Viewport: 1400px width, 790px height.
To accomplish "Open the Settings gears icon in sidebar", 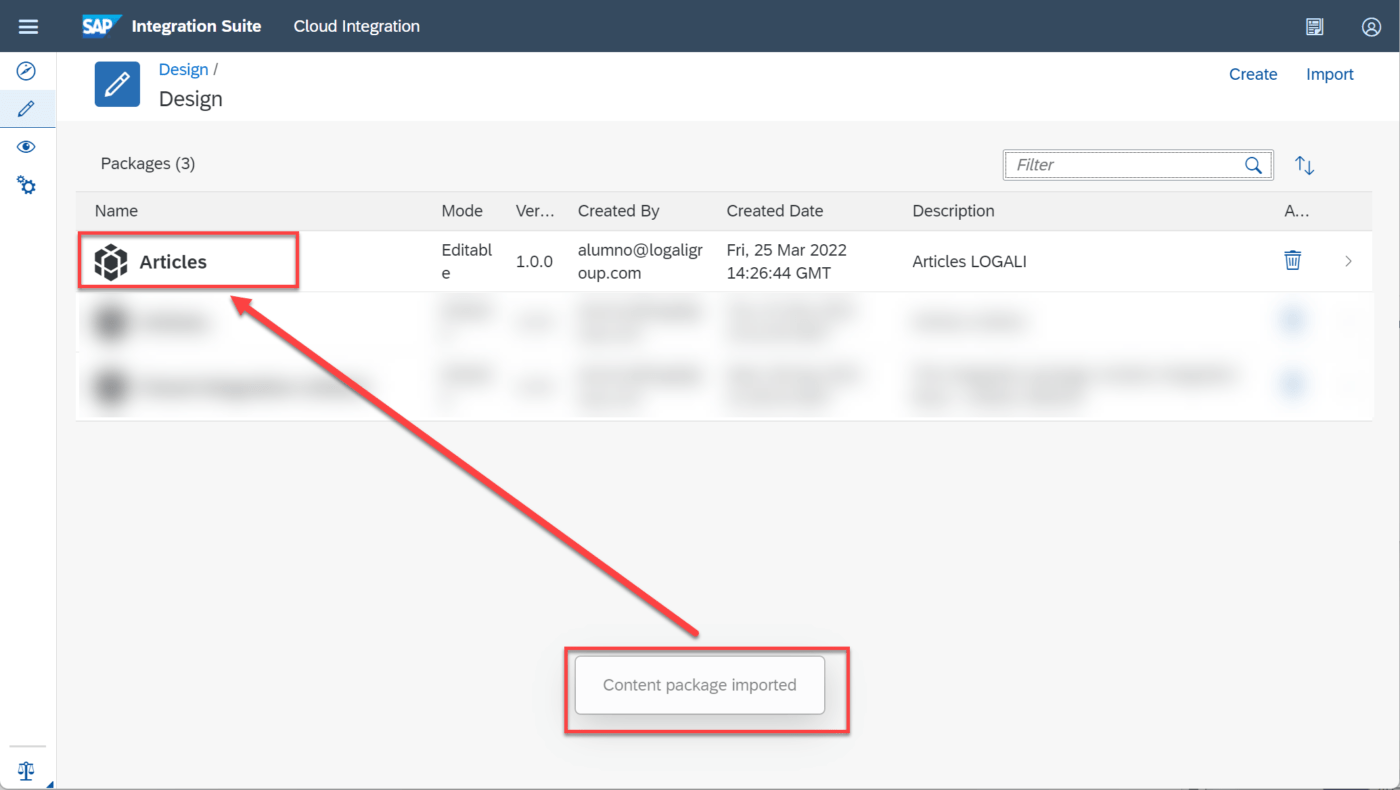I will coord(27,185).
